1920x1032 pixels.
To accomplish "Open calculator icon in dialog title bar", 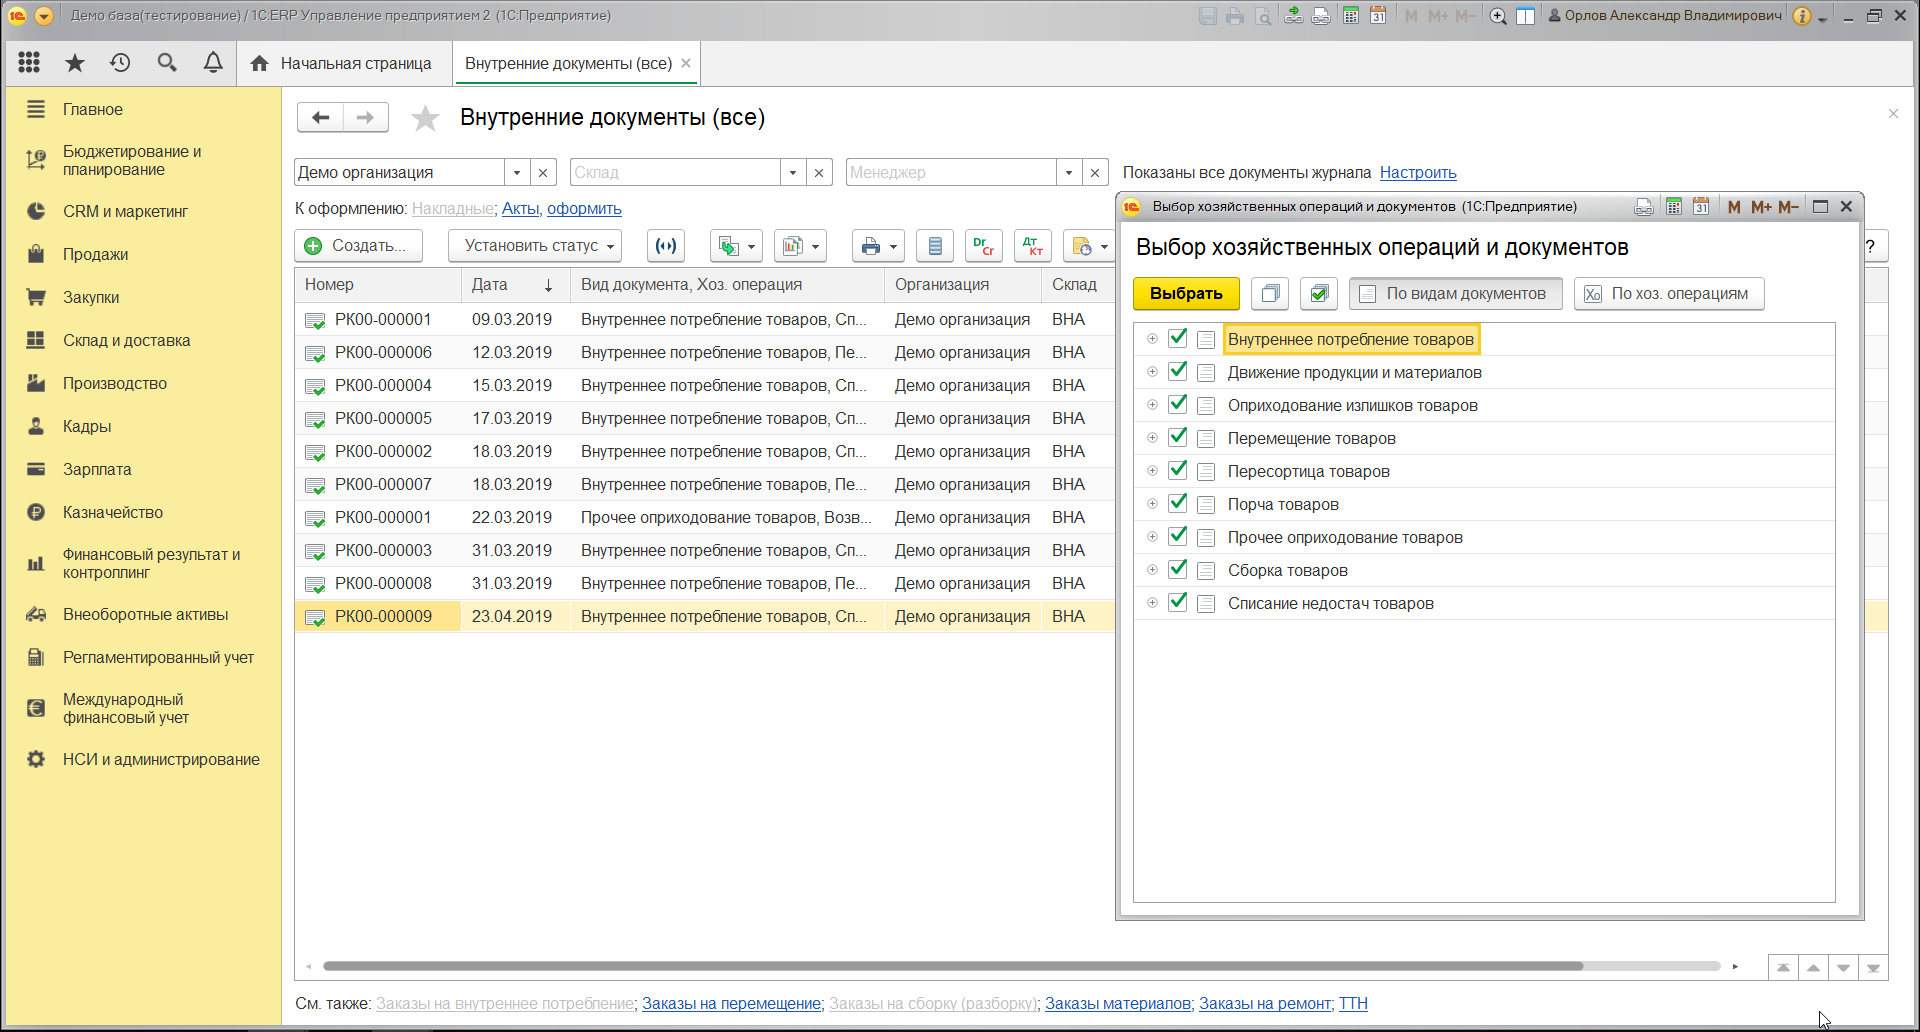I will click(x=1674, y=207).
